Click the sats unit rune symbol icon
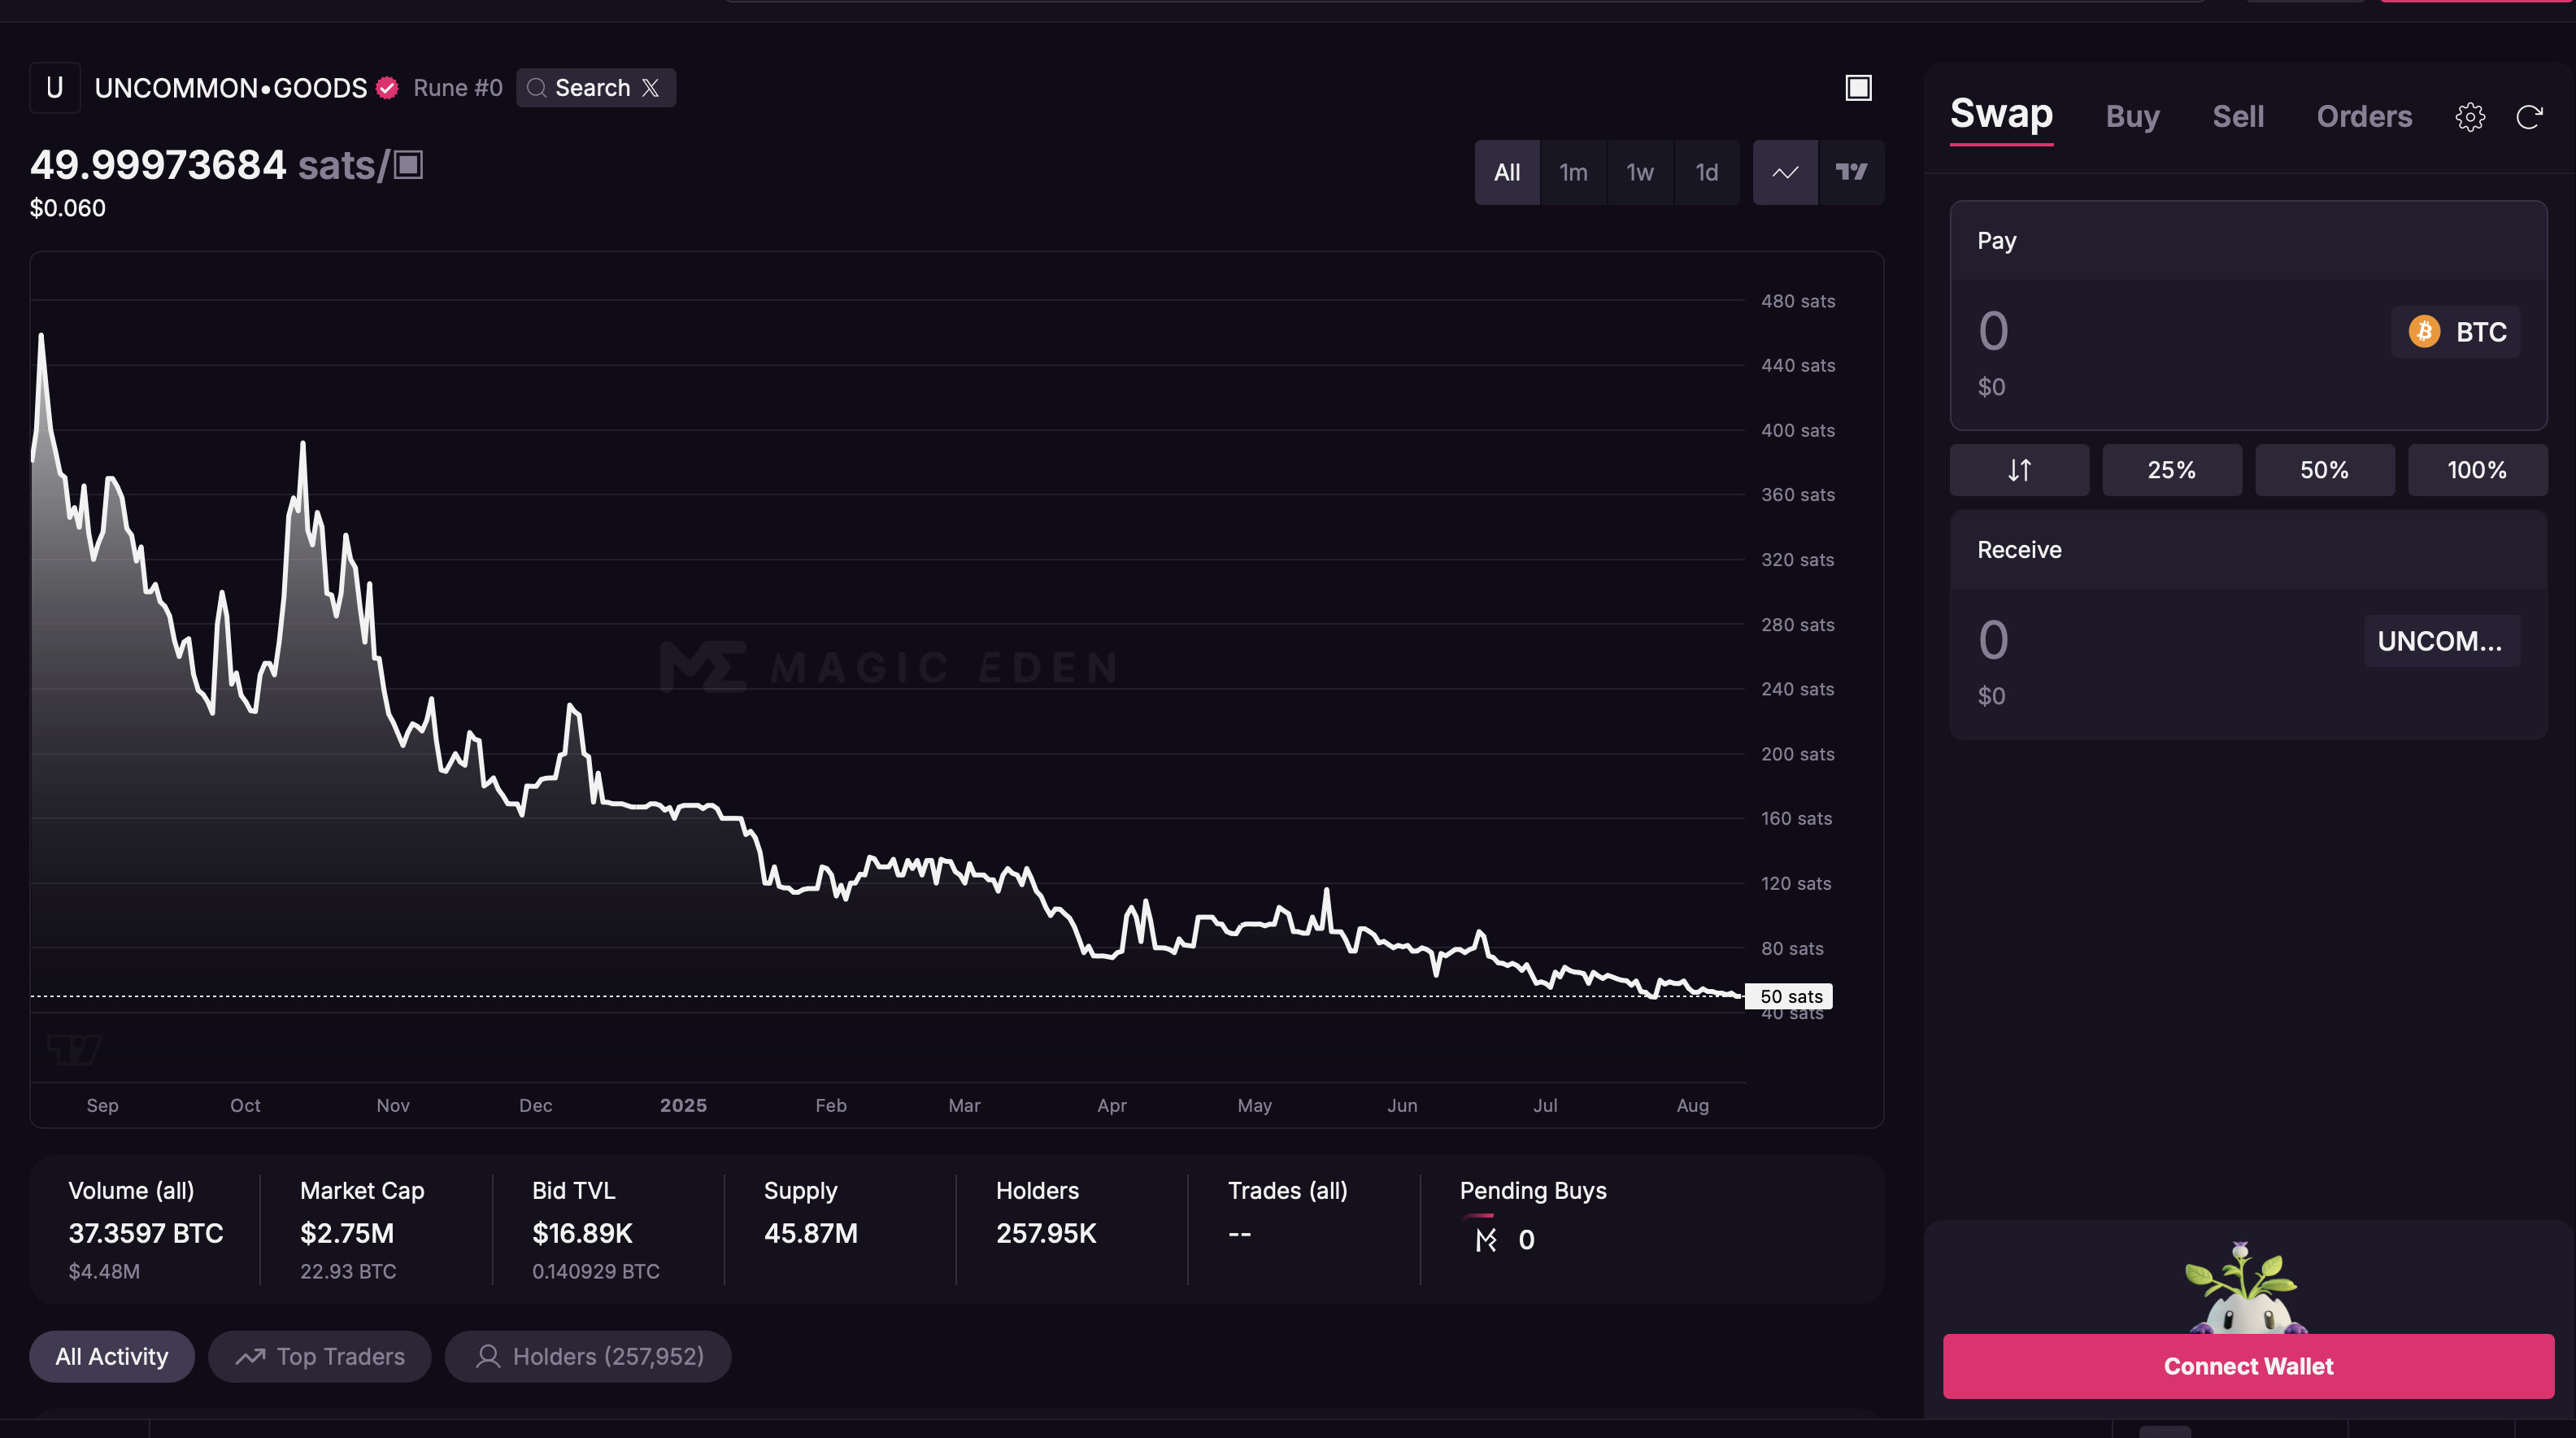The width and height of the screenshot is (2576, 1438). tap(408, 165)
